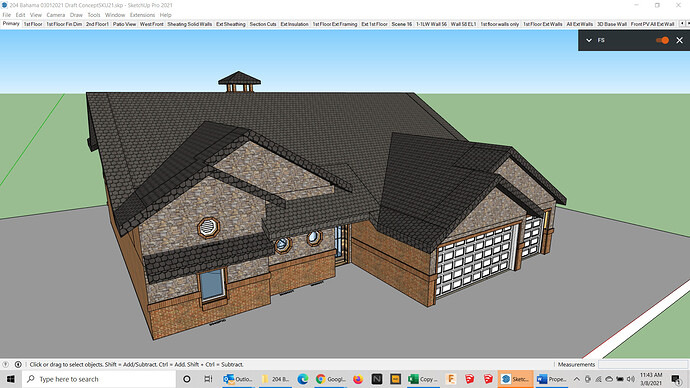Open the Window menu
Image resolution: width=690 pixels, height=388 pixels.
[x=115, y=15]
